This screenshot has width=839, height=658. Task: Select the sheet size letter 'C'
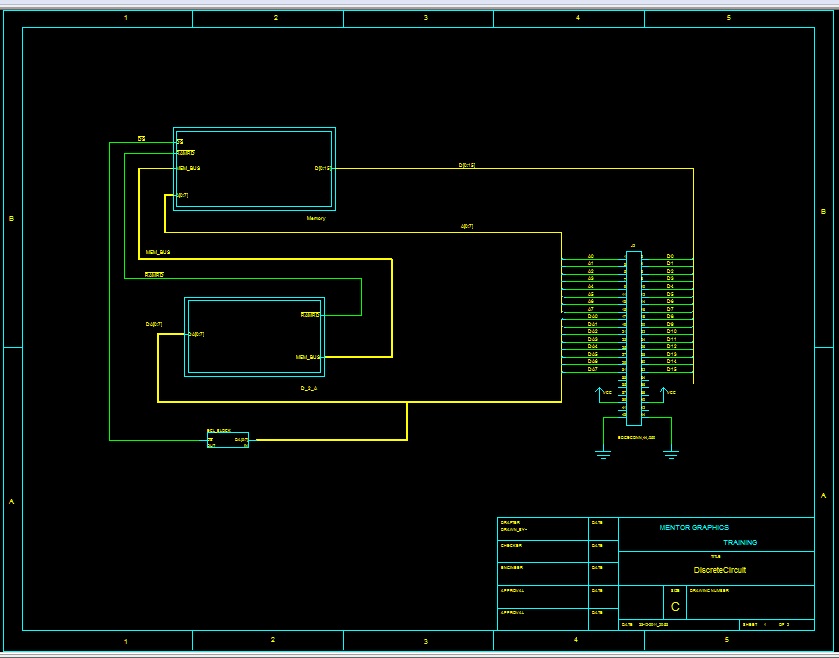(x=675, y=607)
